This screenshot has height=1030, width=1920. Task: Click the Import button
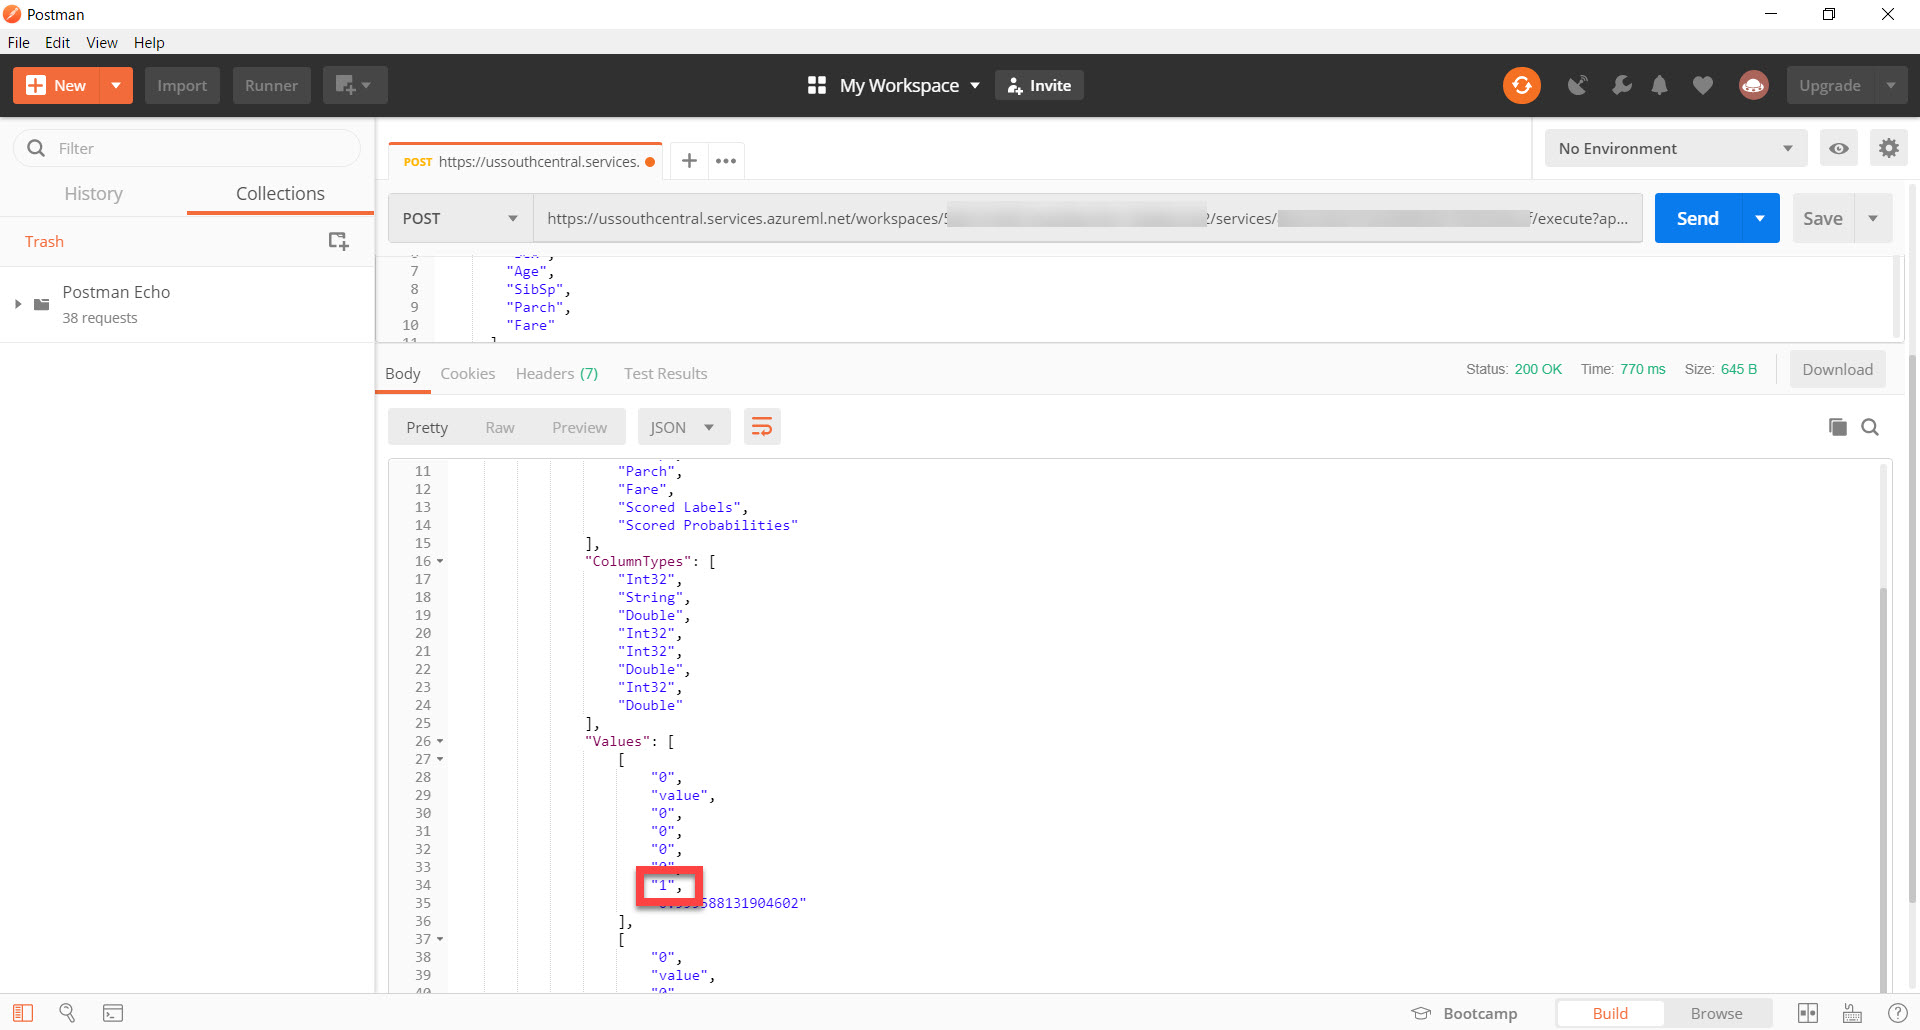(182, 86)
